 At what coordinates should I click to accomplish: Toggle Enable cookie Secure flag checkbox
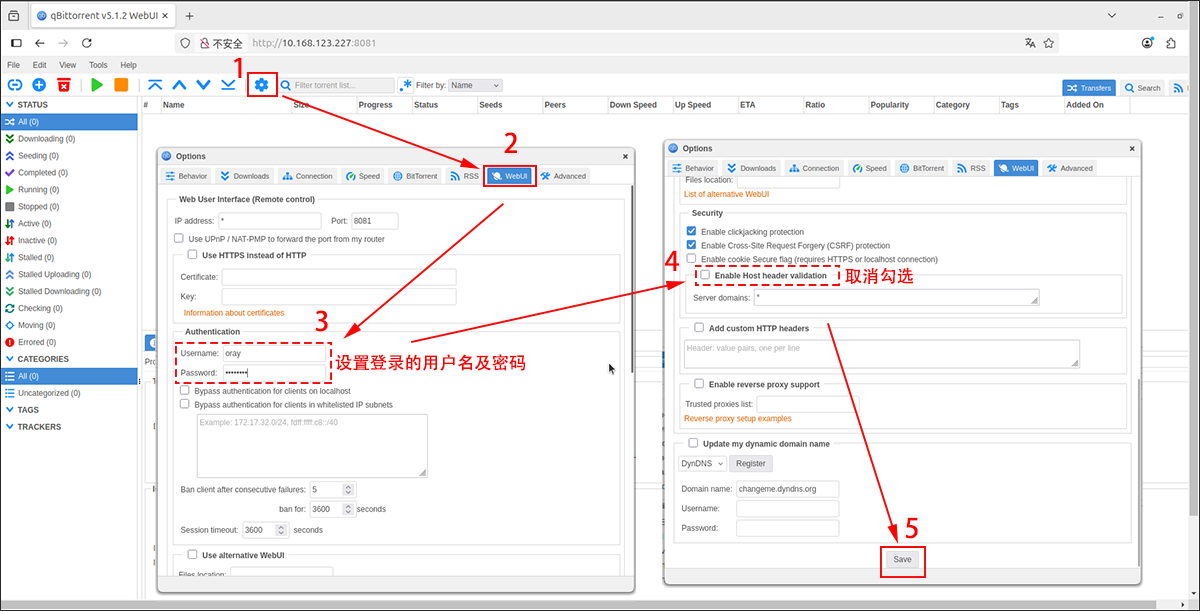point(692,259)
